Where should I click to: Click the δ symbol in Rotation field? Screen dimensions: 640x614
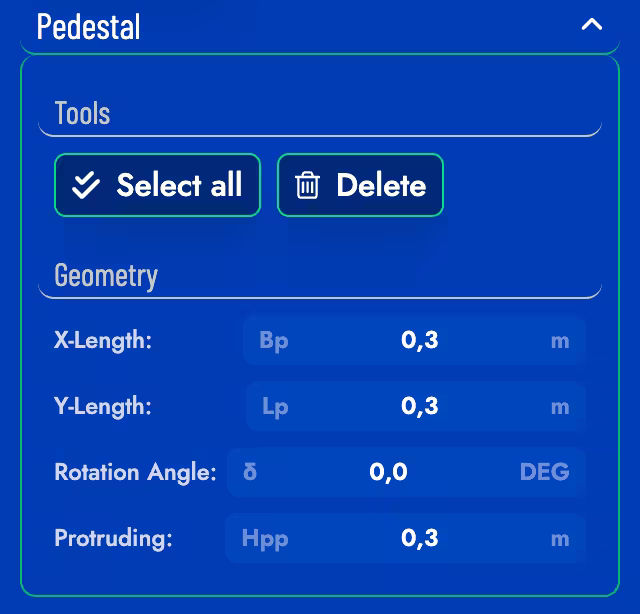click(250, 472)
